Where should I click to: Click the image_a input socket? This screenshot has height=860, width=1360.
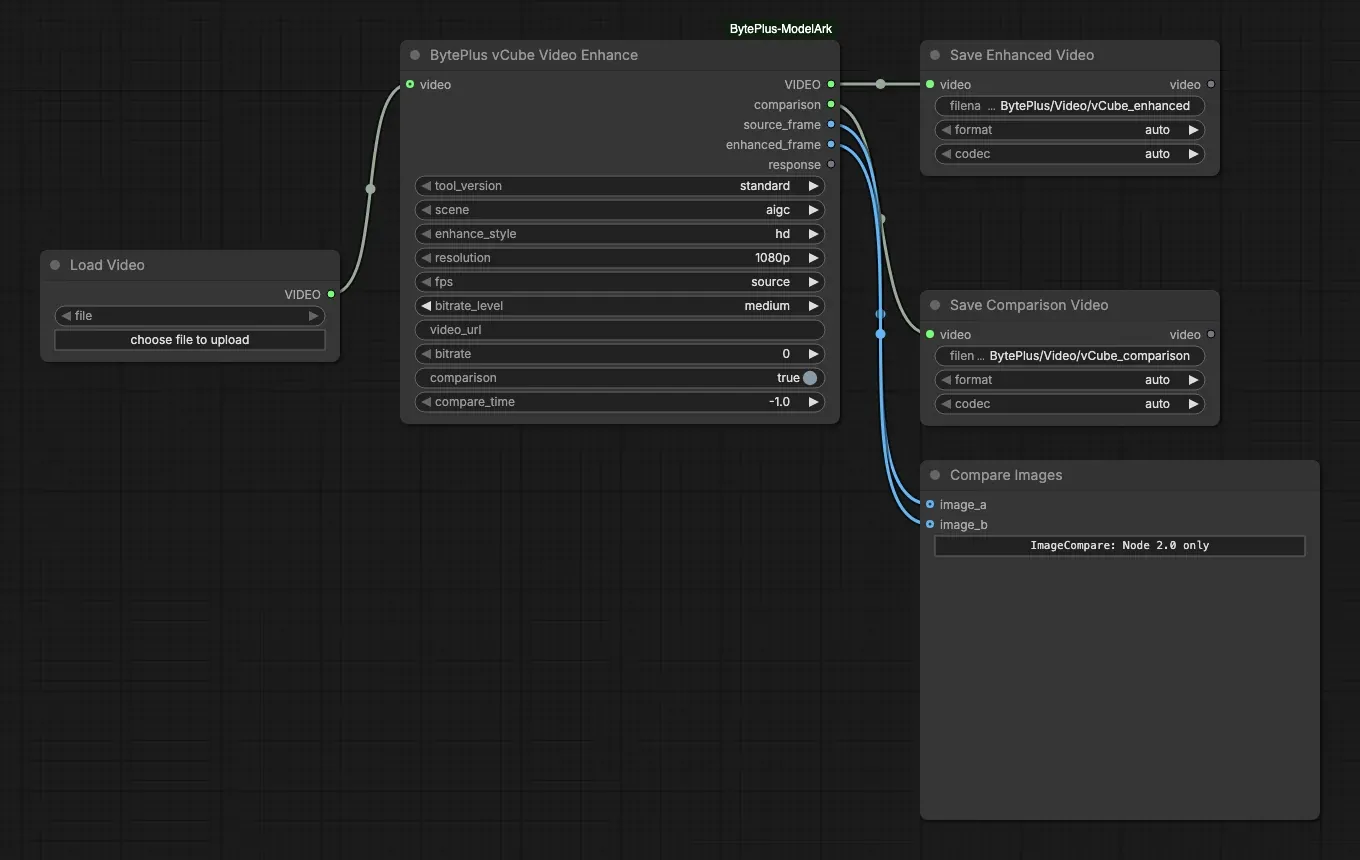pos(930,504)
